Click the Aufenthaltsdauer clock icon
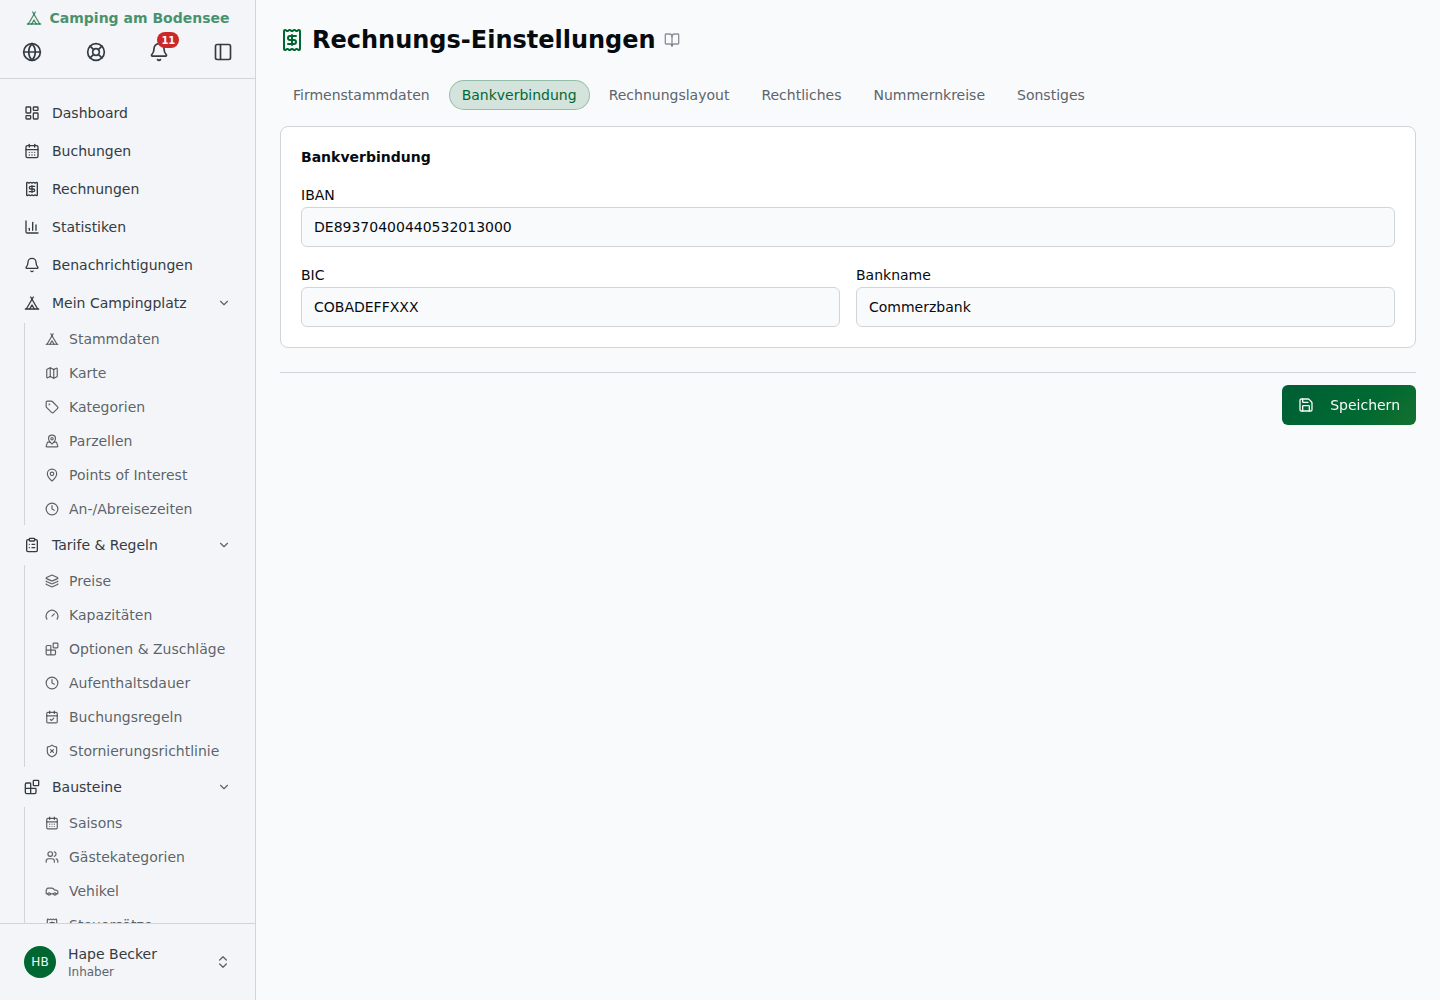This screenshot has width=1440, height=1000. click(52, 683)
